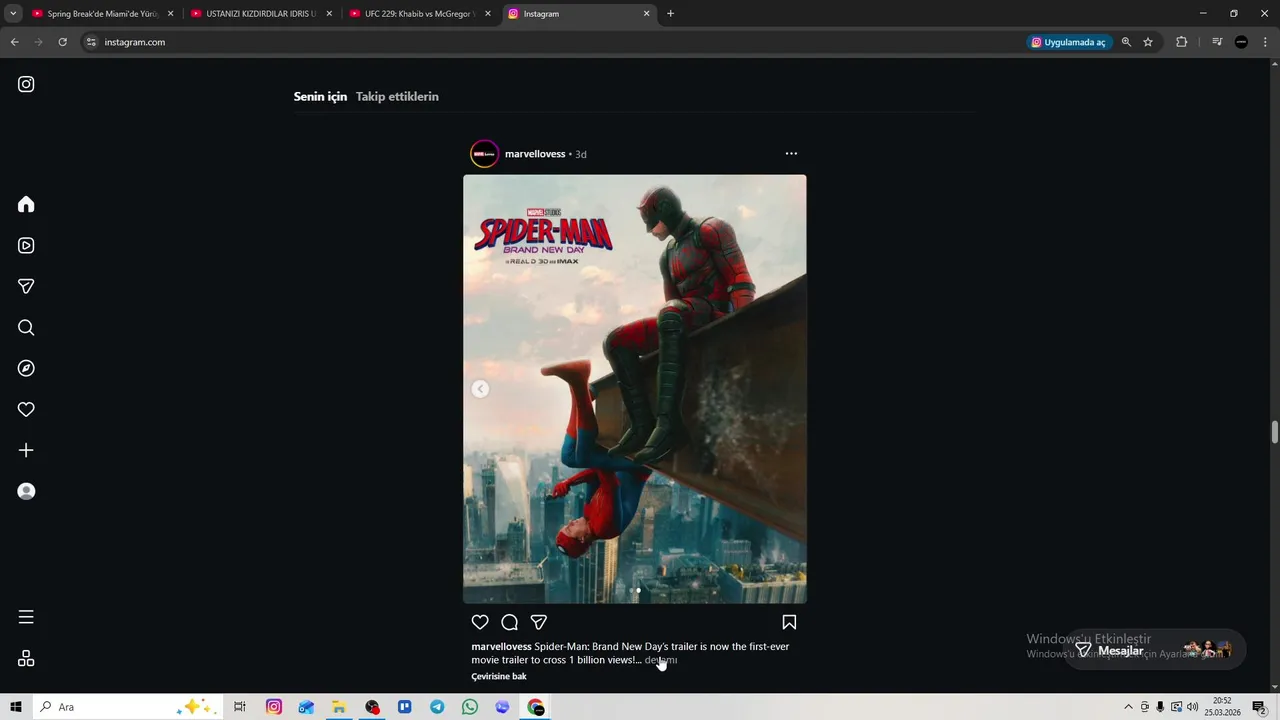
Task: Open Notifications heart in sidebar
Action: (x=26, y=409)
